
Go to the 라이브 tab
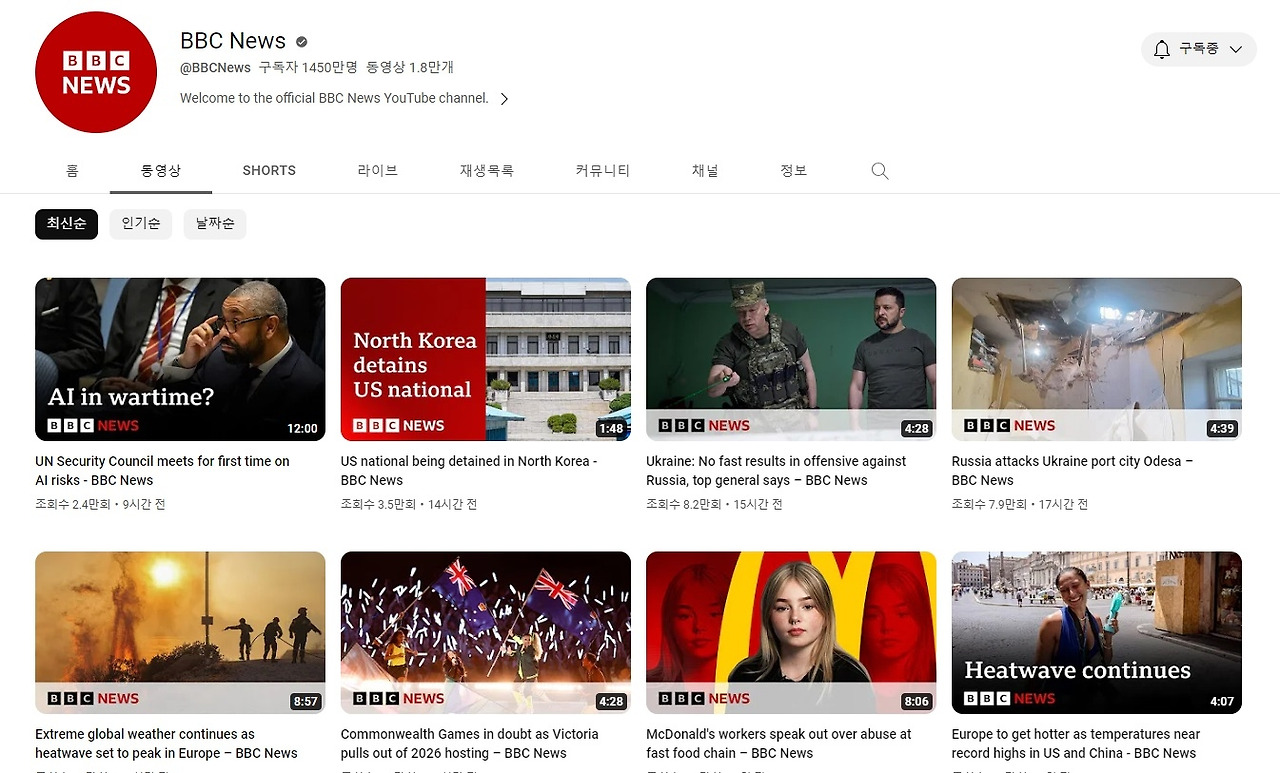click(x=378, y=171)
